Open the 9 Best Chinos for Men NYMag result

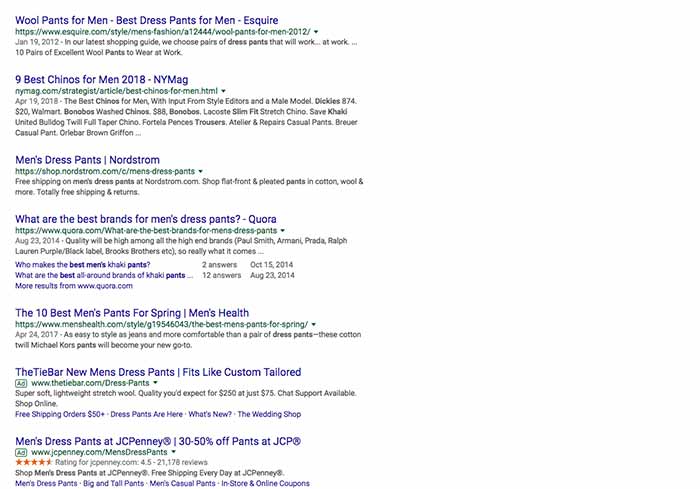pos(101,79)
